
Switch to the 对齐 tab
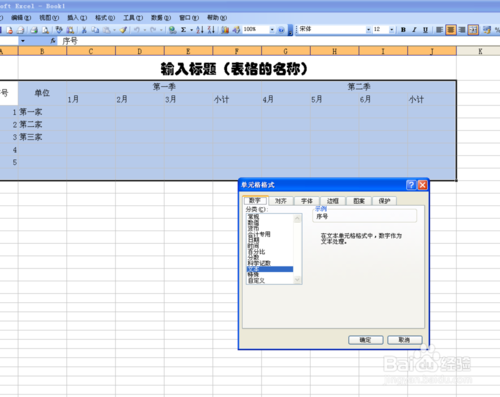point(281,201)
